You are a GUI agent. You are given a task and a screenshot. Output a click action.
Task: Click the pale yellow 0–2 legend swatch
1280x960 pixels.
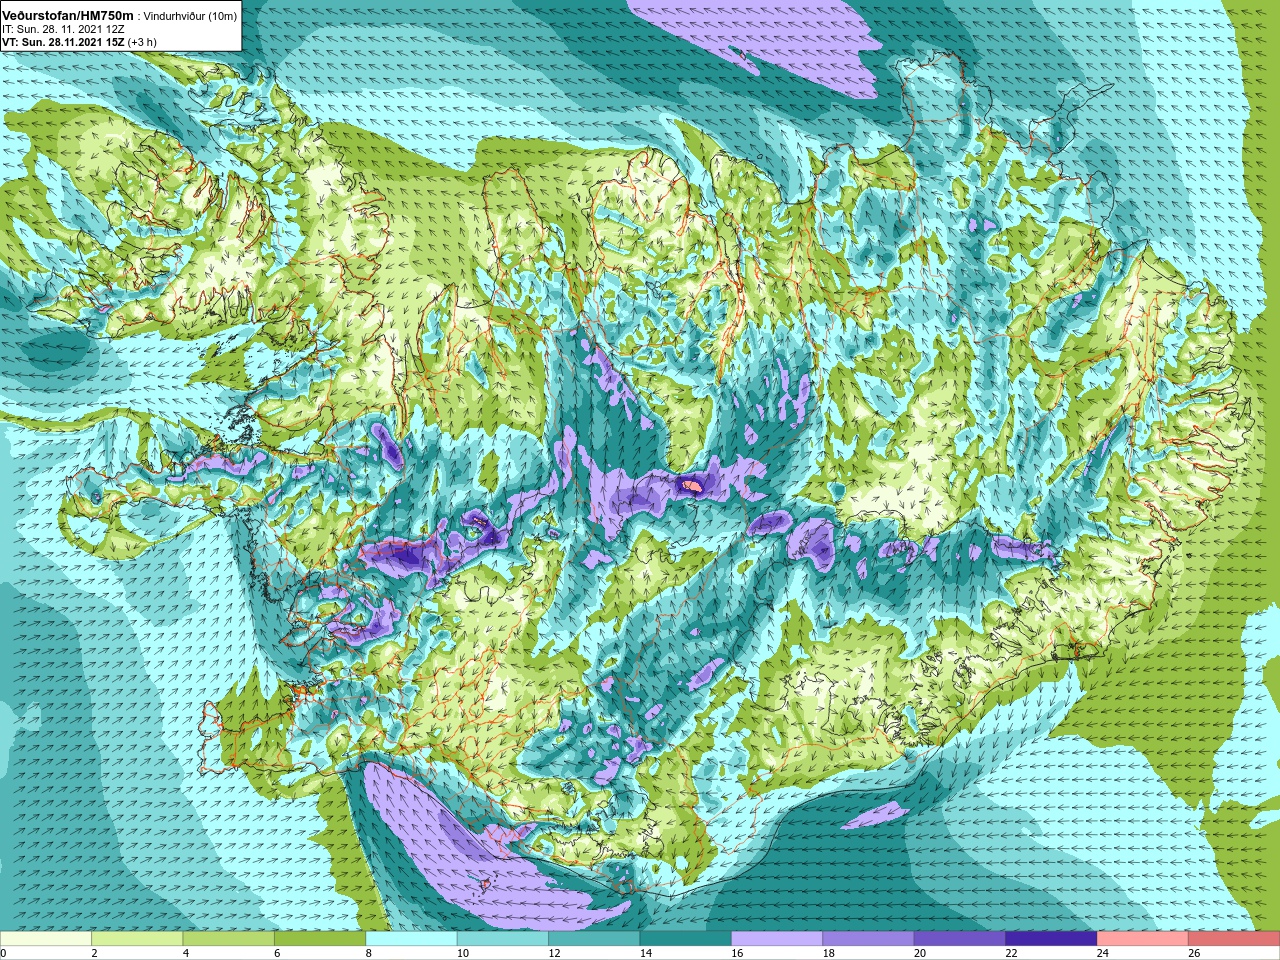46,939
